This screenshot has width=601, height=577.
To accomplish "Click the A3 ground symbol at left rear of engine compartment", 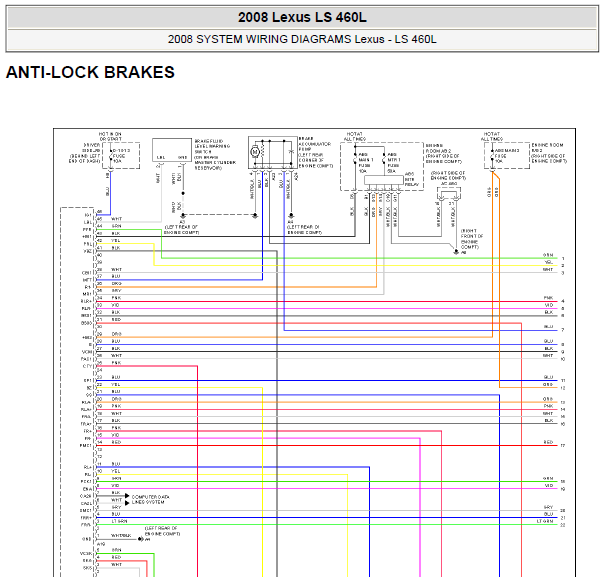I will coord(183,216).
